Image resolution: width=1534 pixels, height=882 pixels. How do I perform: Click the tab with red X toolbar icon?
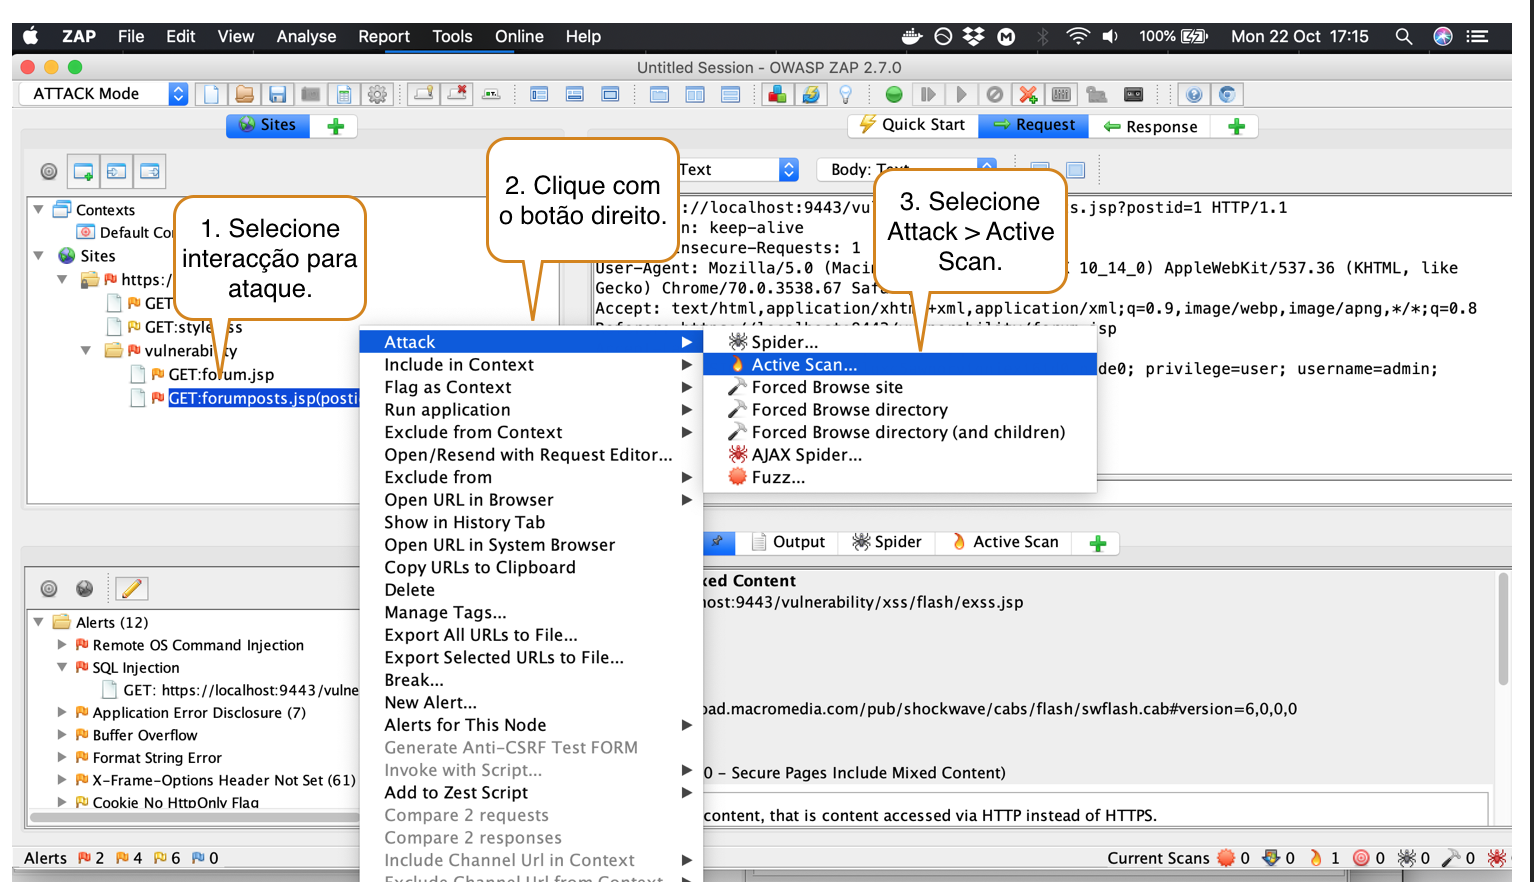pyautogui.click(x=457, y=94)
